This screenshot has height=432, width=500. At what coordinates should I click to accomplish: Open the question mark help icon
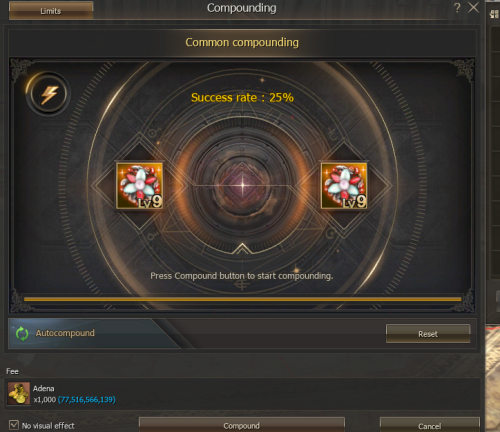click(457, 8)
